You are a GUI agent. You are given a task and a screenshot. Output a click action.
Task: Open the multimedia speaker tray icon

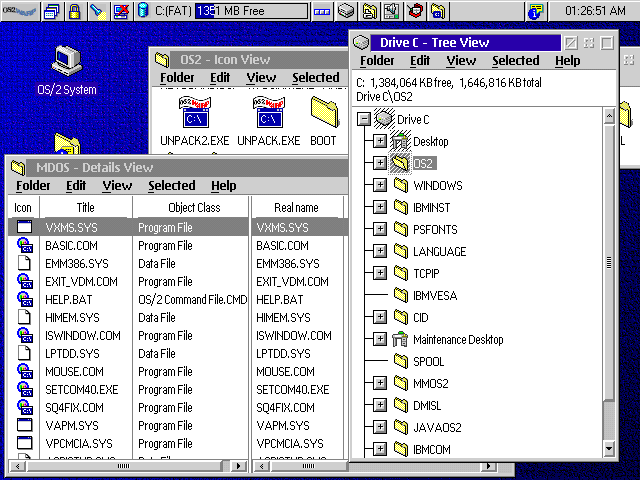coord(392,11)
